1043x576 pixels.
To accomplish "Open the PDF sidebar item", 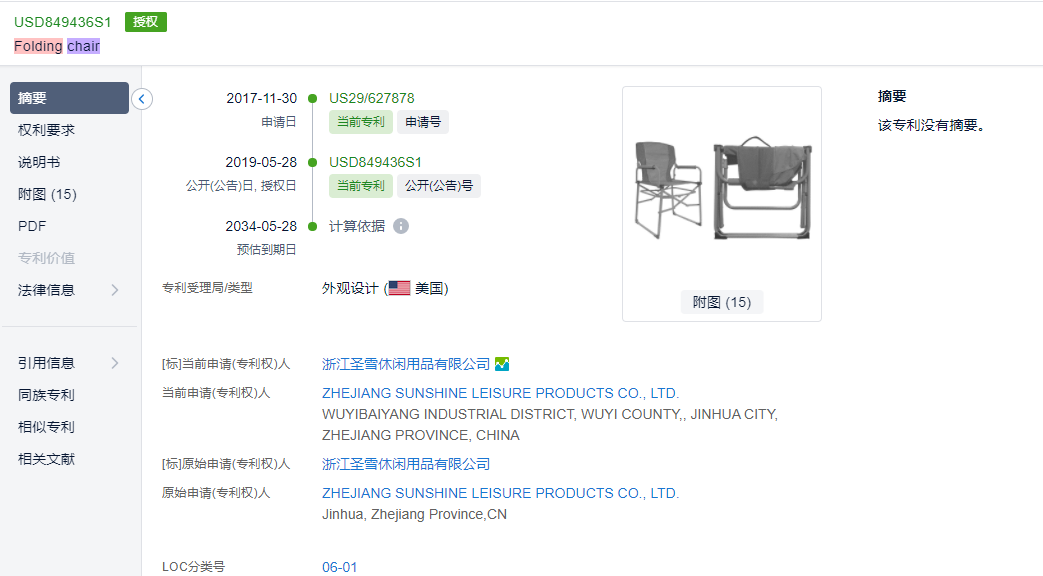I will tap(32, 226).
